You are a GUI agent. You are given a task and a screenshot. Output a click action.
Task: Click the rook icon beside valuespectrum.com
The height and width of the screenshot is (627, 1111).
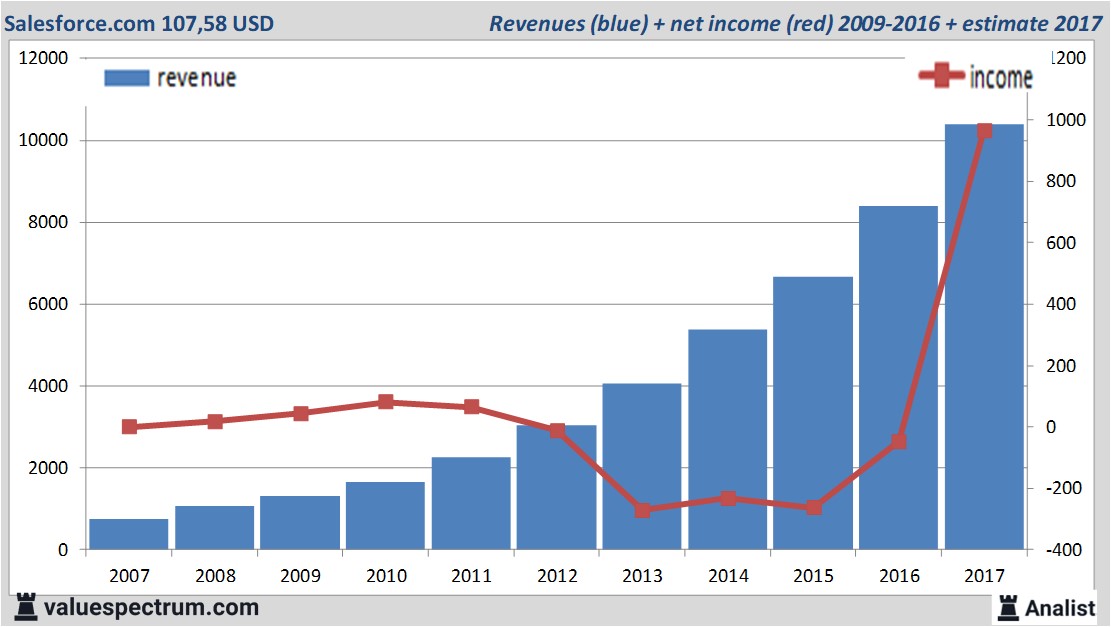(x=26, y=607)
